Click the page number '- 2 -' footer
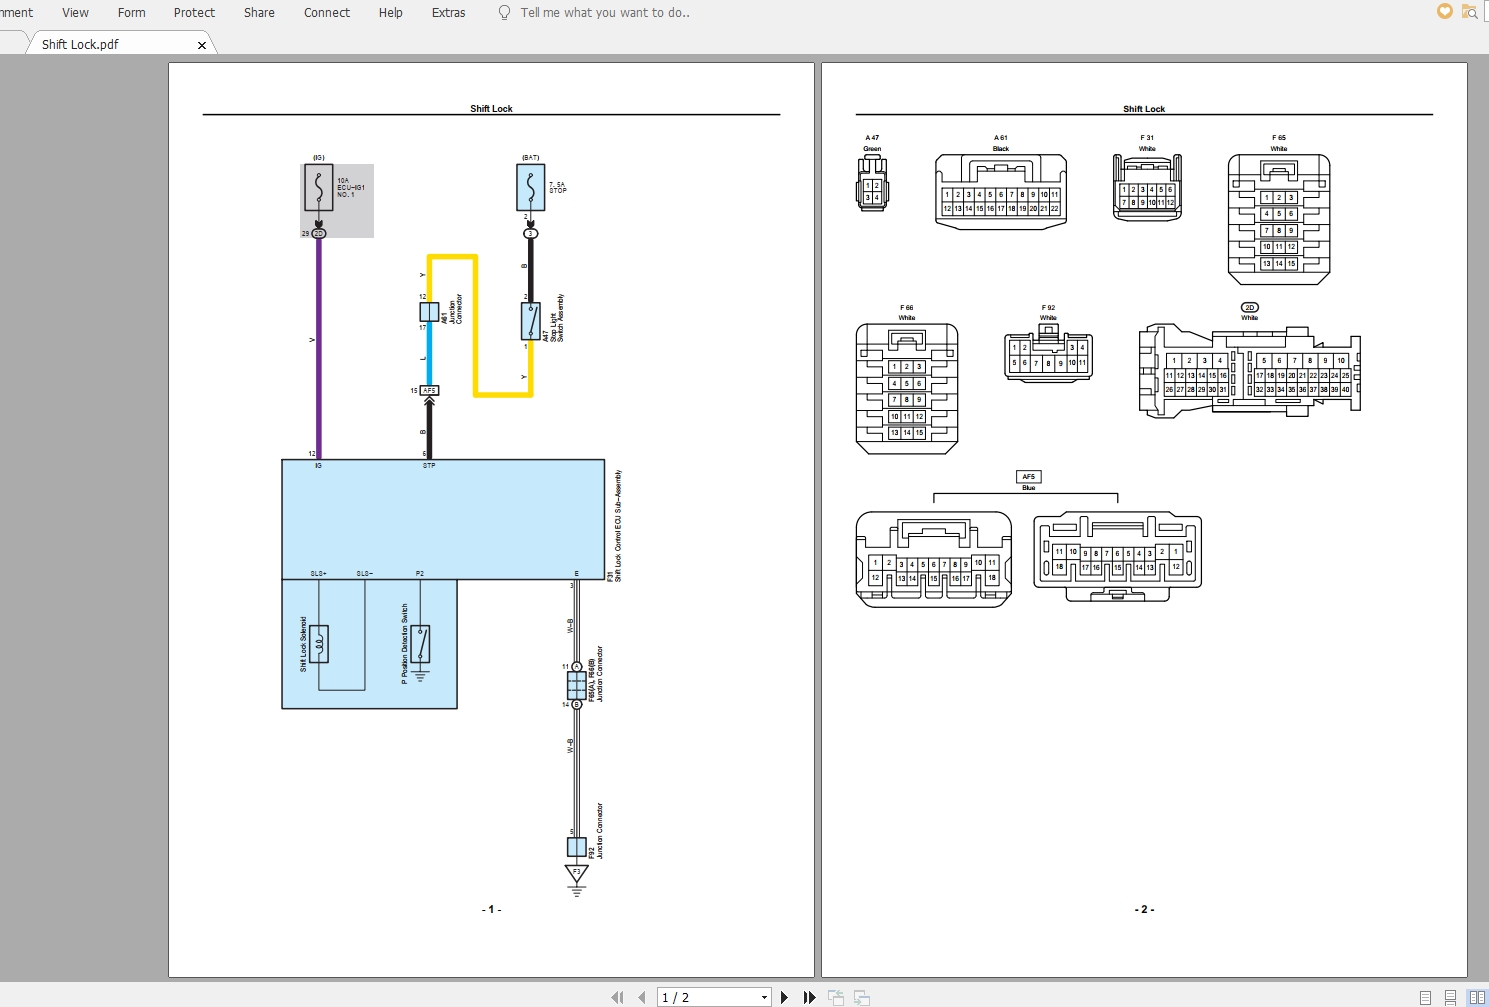The height and width of the screenshot is (1007, 1489). 1144,909
